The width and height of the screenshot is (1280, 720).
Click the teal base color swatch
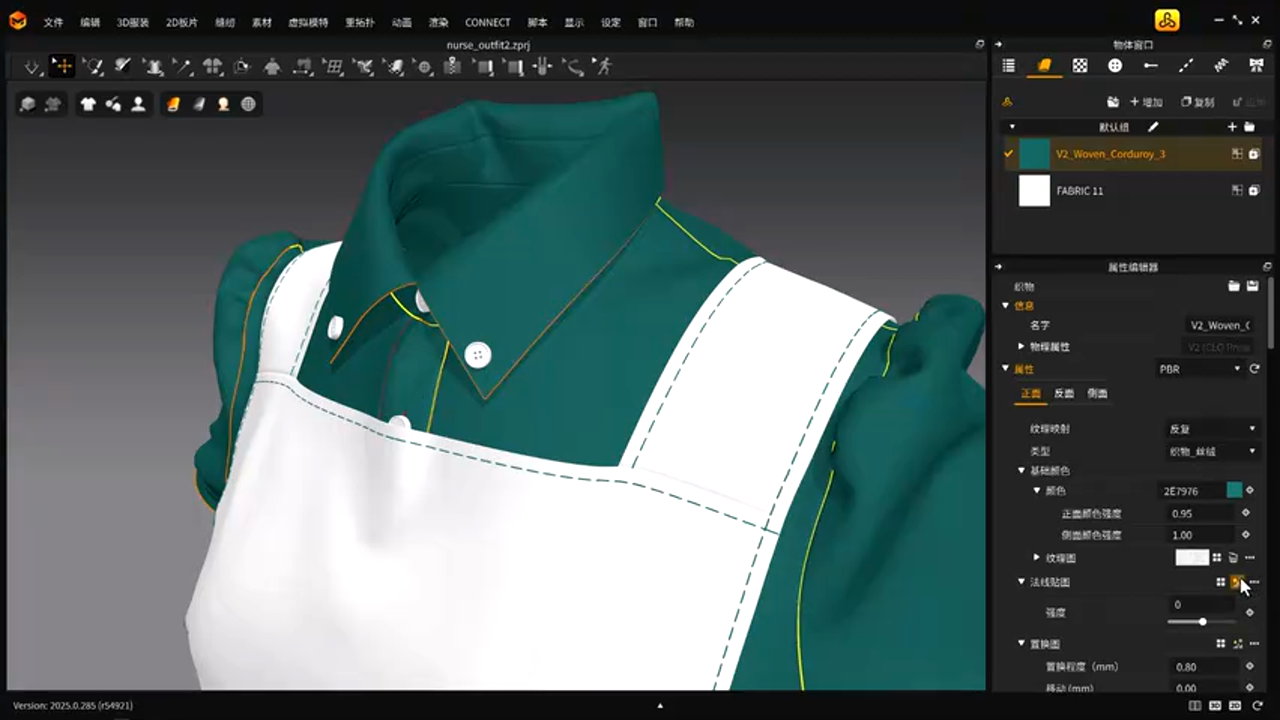(x=1234, y=491)
